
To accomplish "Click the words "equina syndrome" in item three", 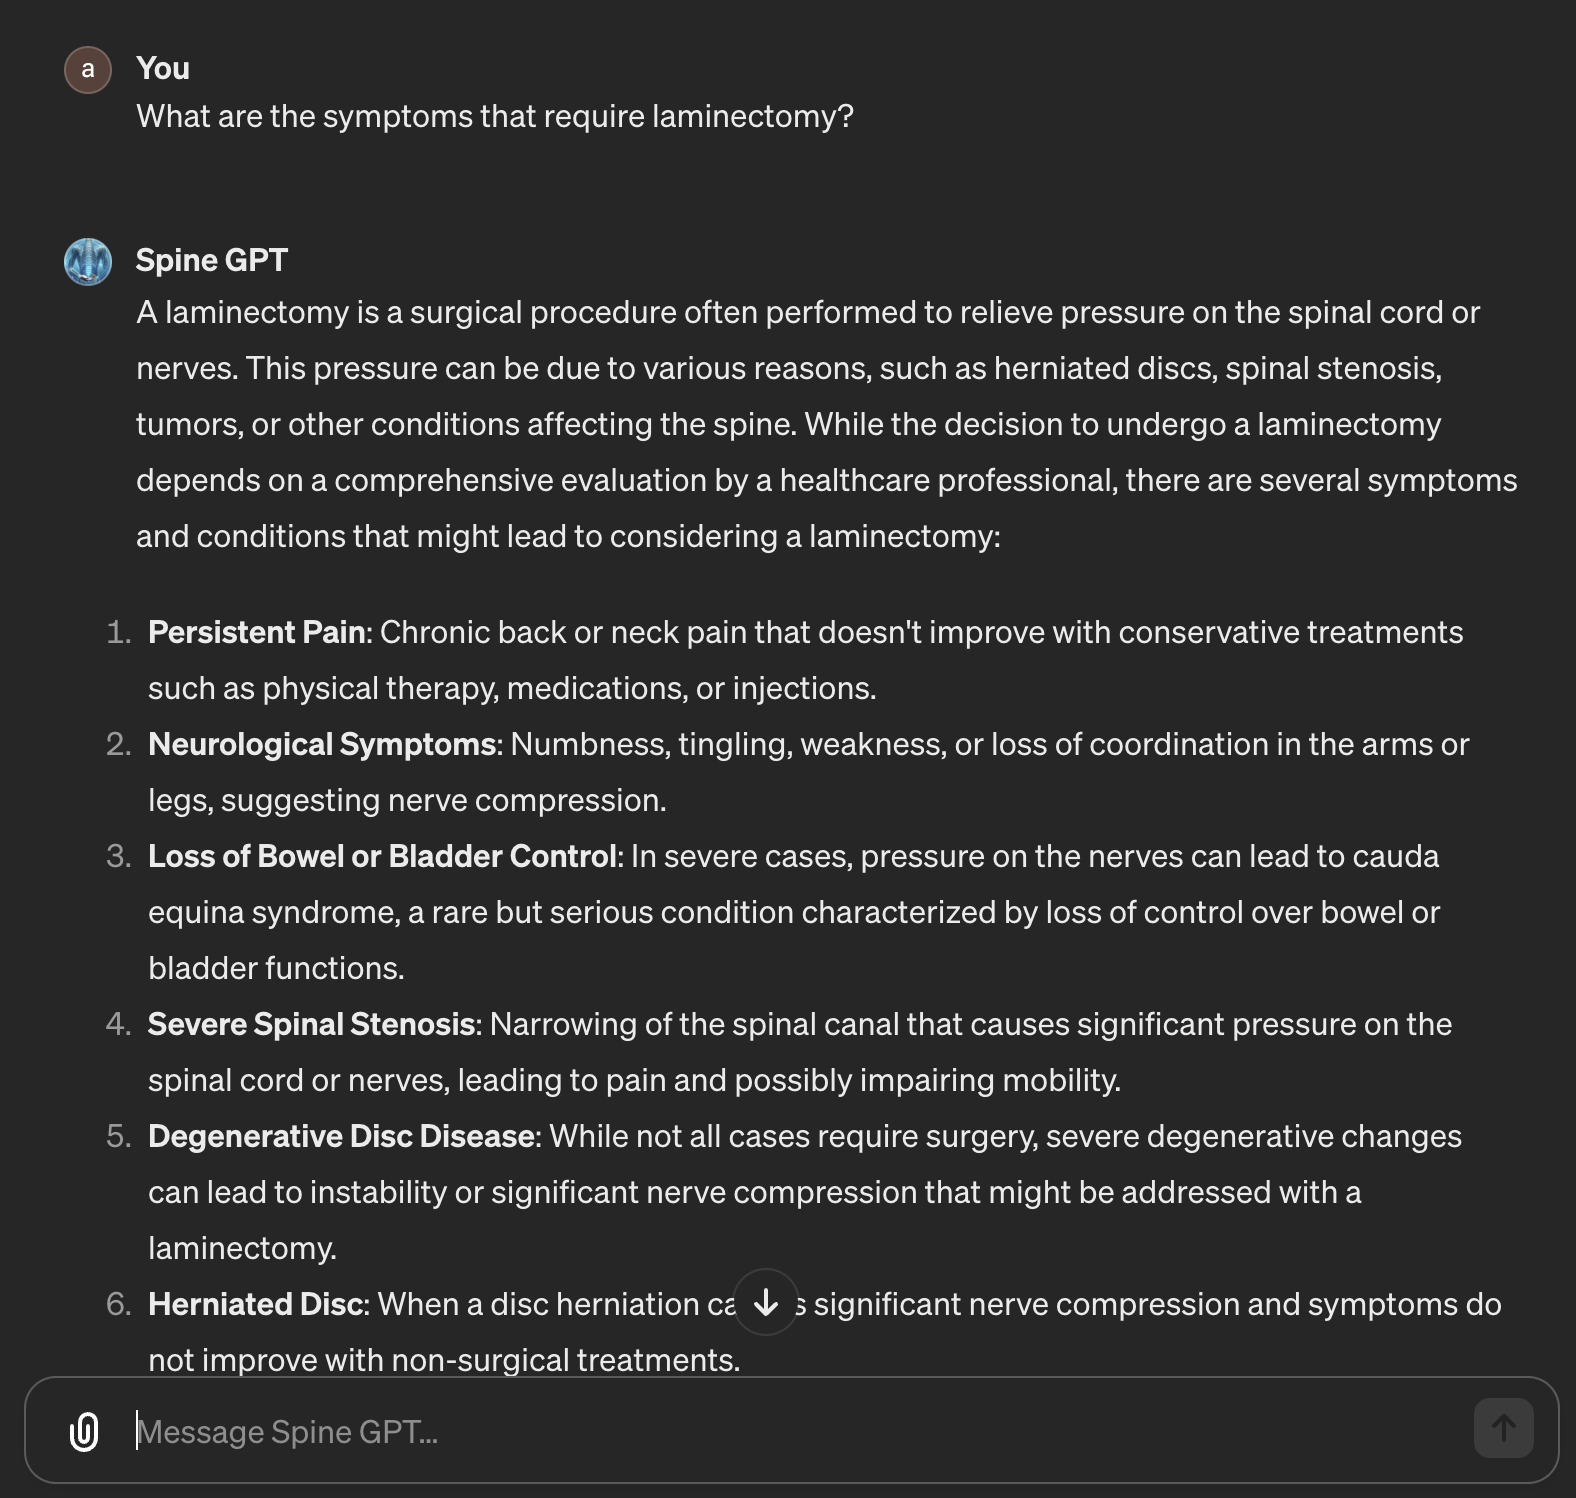I will coord(271,912).
